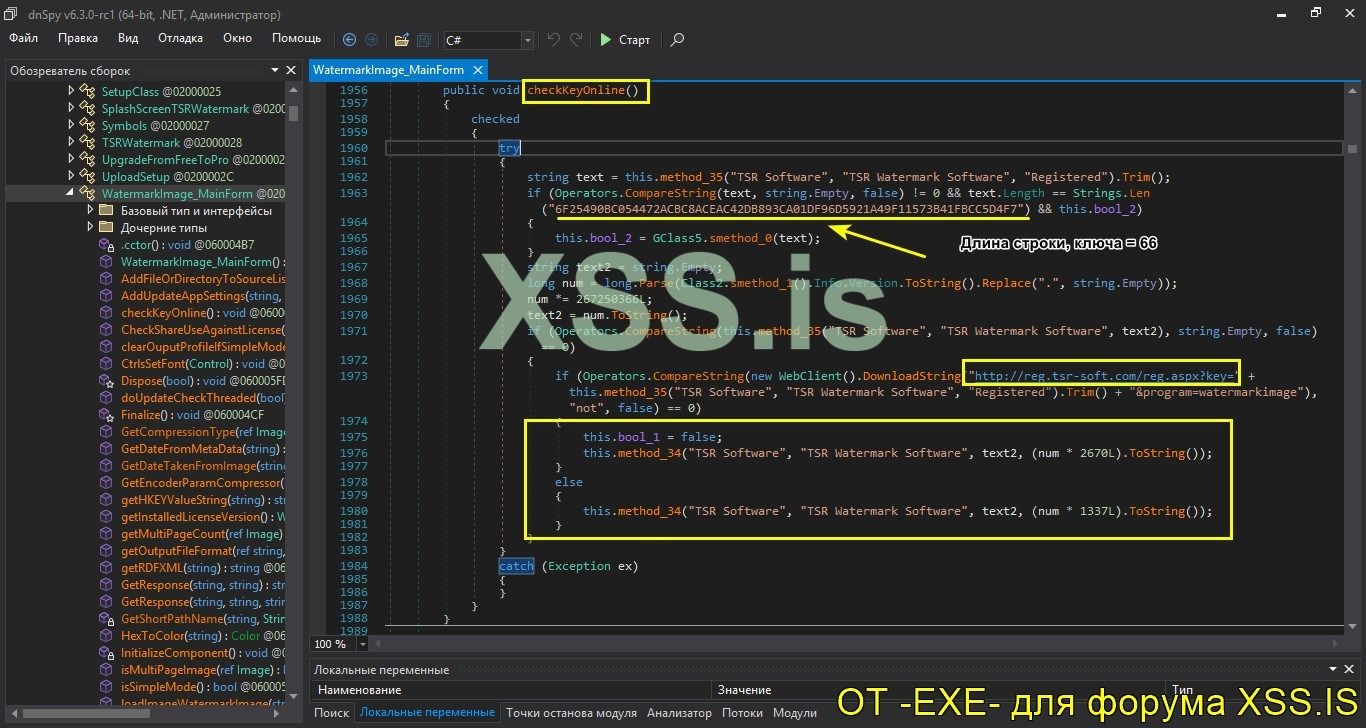Expand the SetupClass node
Screen dimensions: 1366x728
click(71, 91)
